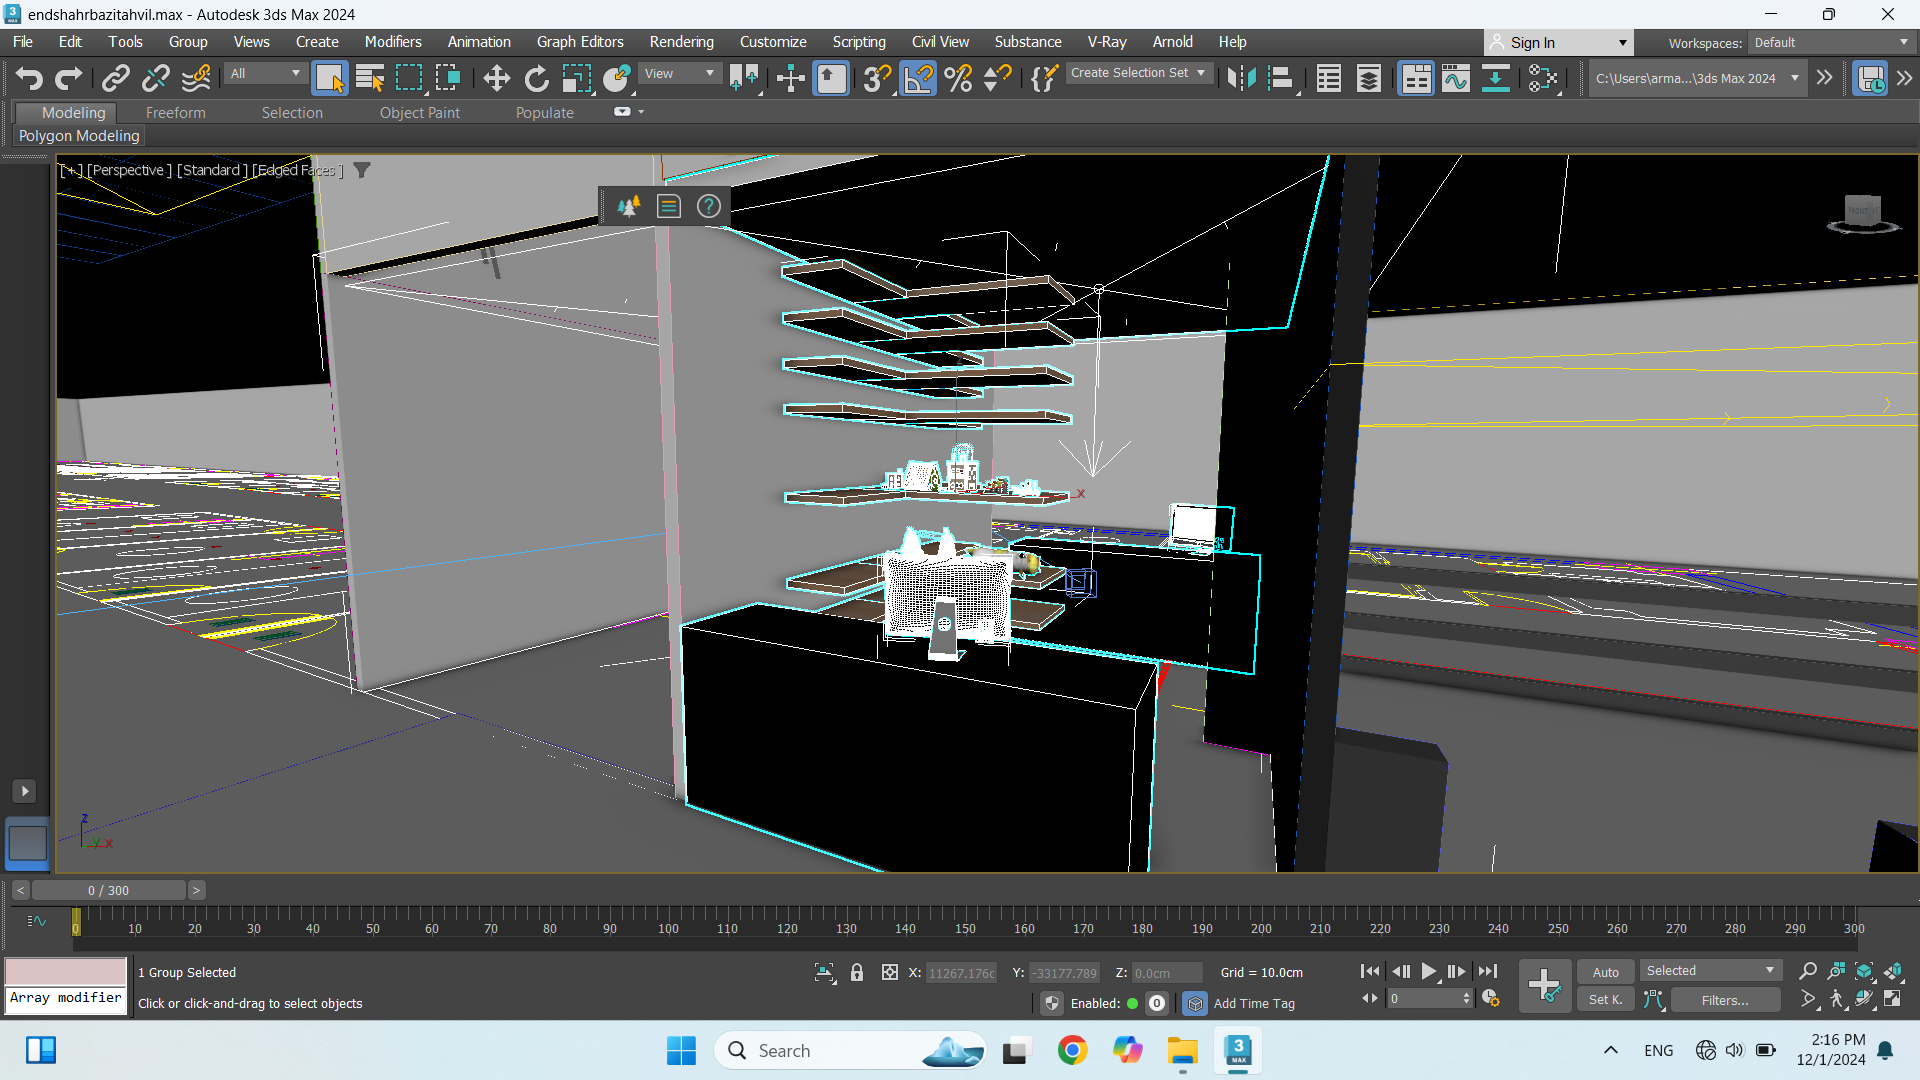Toggle Auto Key mode
Screen dimensions: 1920x1080
coord(1605,972)
